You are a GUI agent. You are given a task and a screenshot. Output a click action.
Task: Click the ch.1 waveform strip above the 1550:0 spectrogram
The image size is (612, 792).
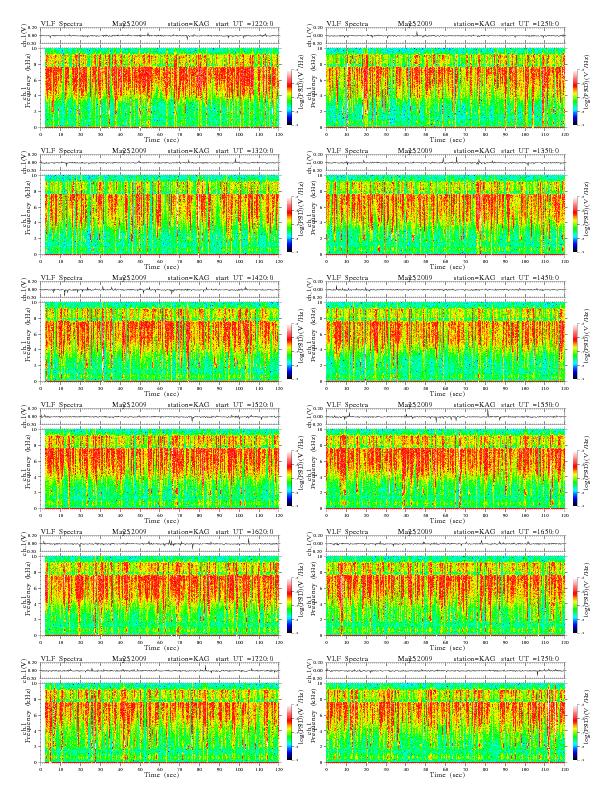446,417
